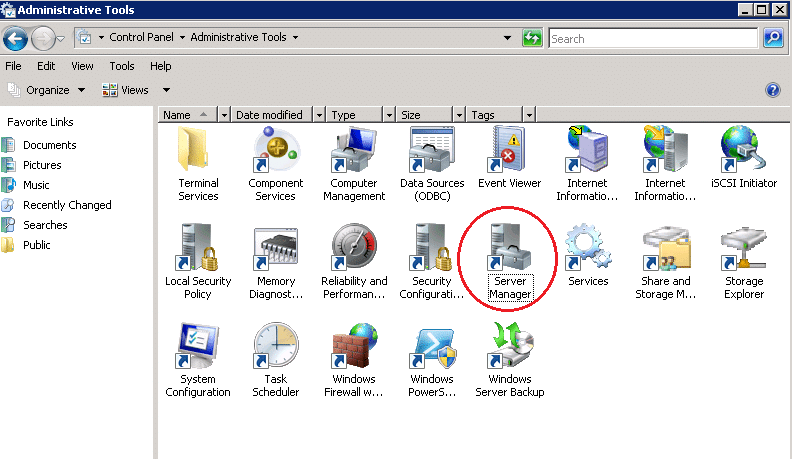This screenshot has width=792, height=459.
Task: Click the Views toolbar button
Action: pos(126,90)
